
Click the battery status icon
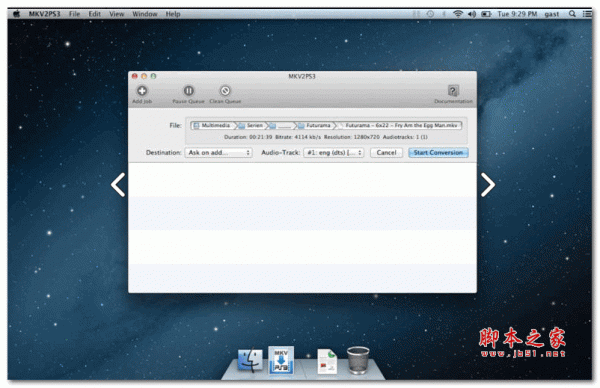pos(486,14)
